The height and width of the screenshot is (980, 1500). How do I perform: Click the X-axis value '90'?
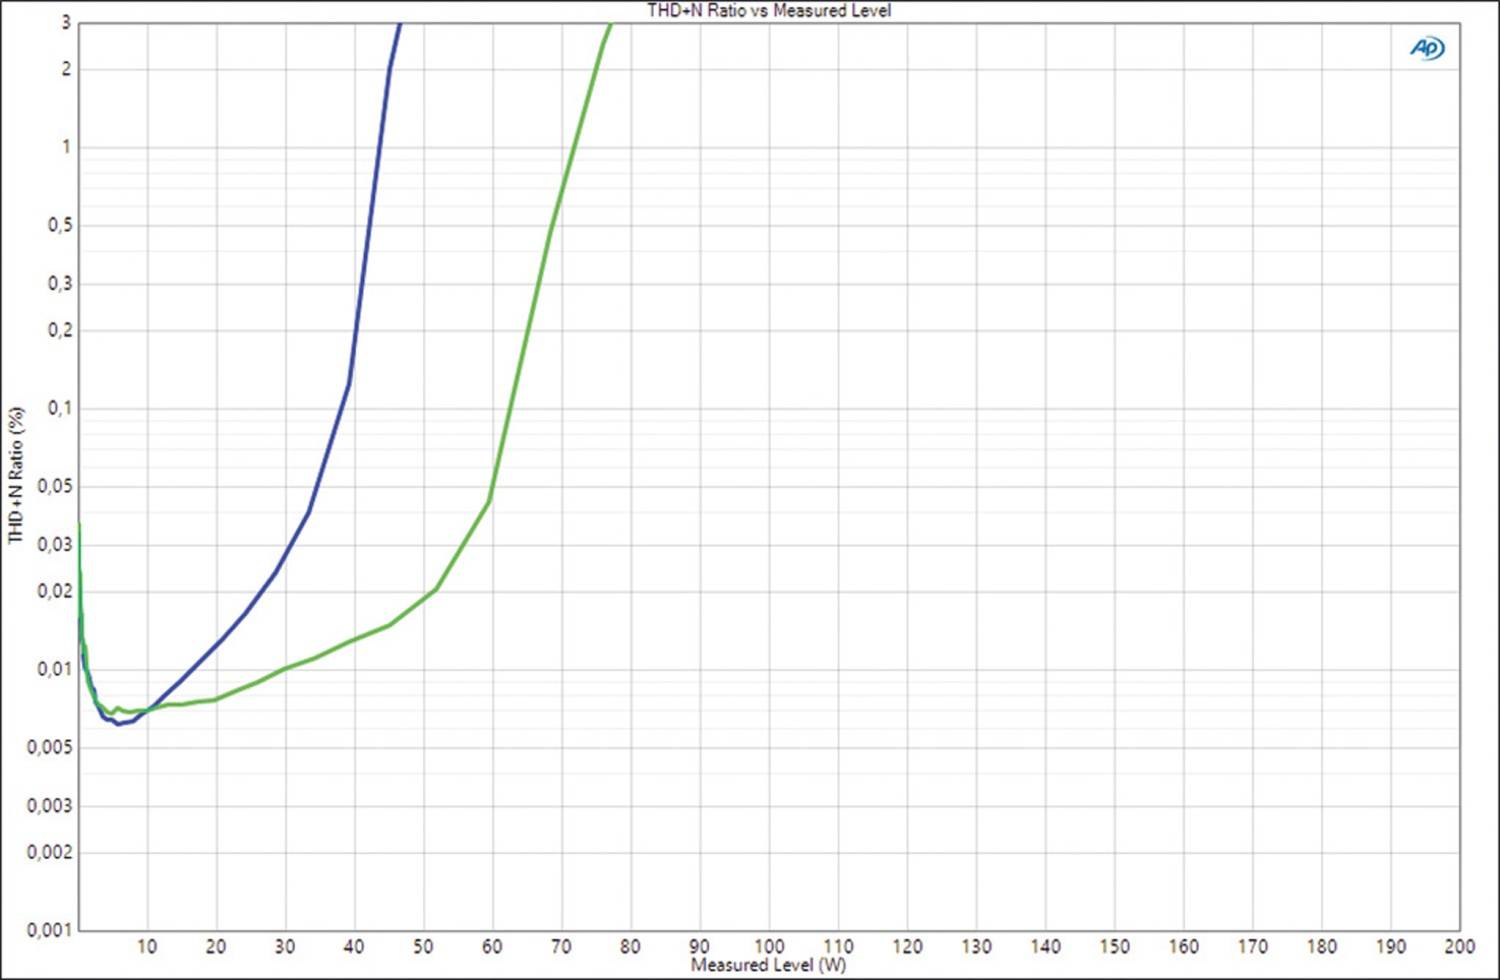tap(699, 946)
